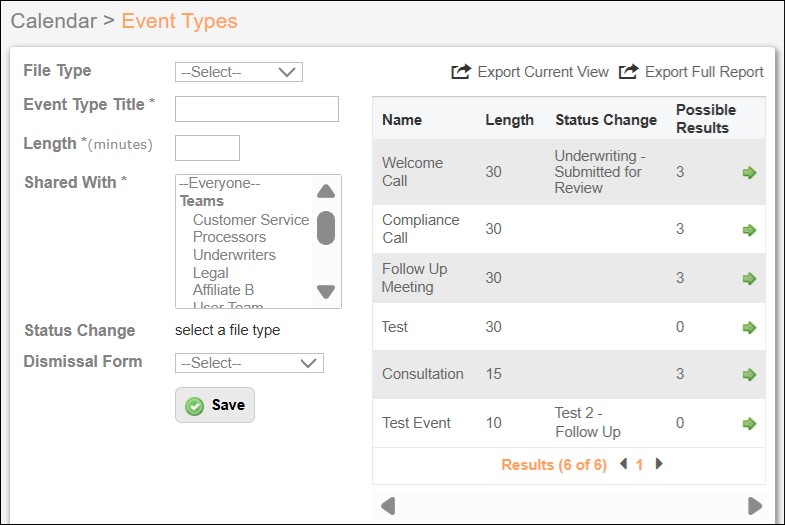785x525 pixels.
Task: Select Underwriters in Shared With list
Action: (x=234, y=255)
